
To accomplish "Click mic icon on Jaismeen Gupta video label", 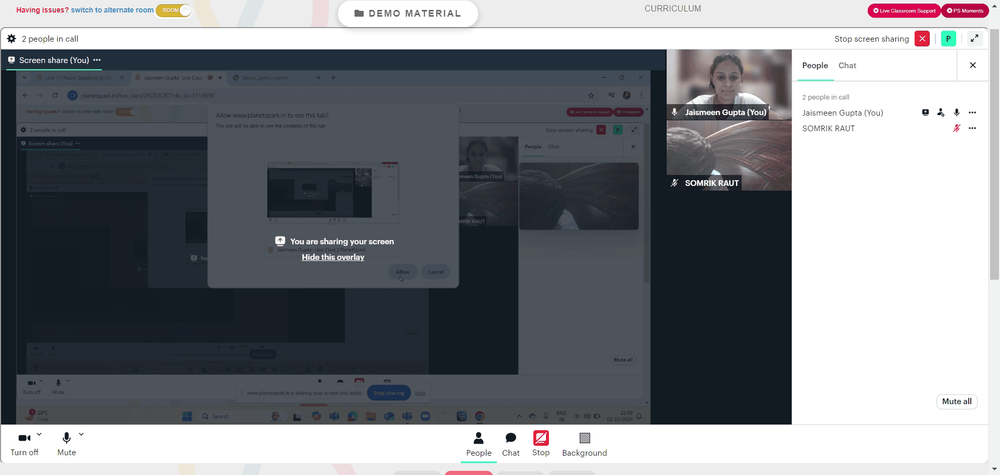I will tap(675, 112).
